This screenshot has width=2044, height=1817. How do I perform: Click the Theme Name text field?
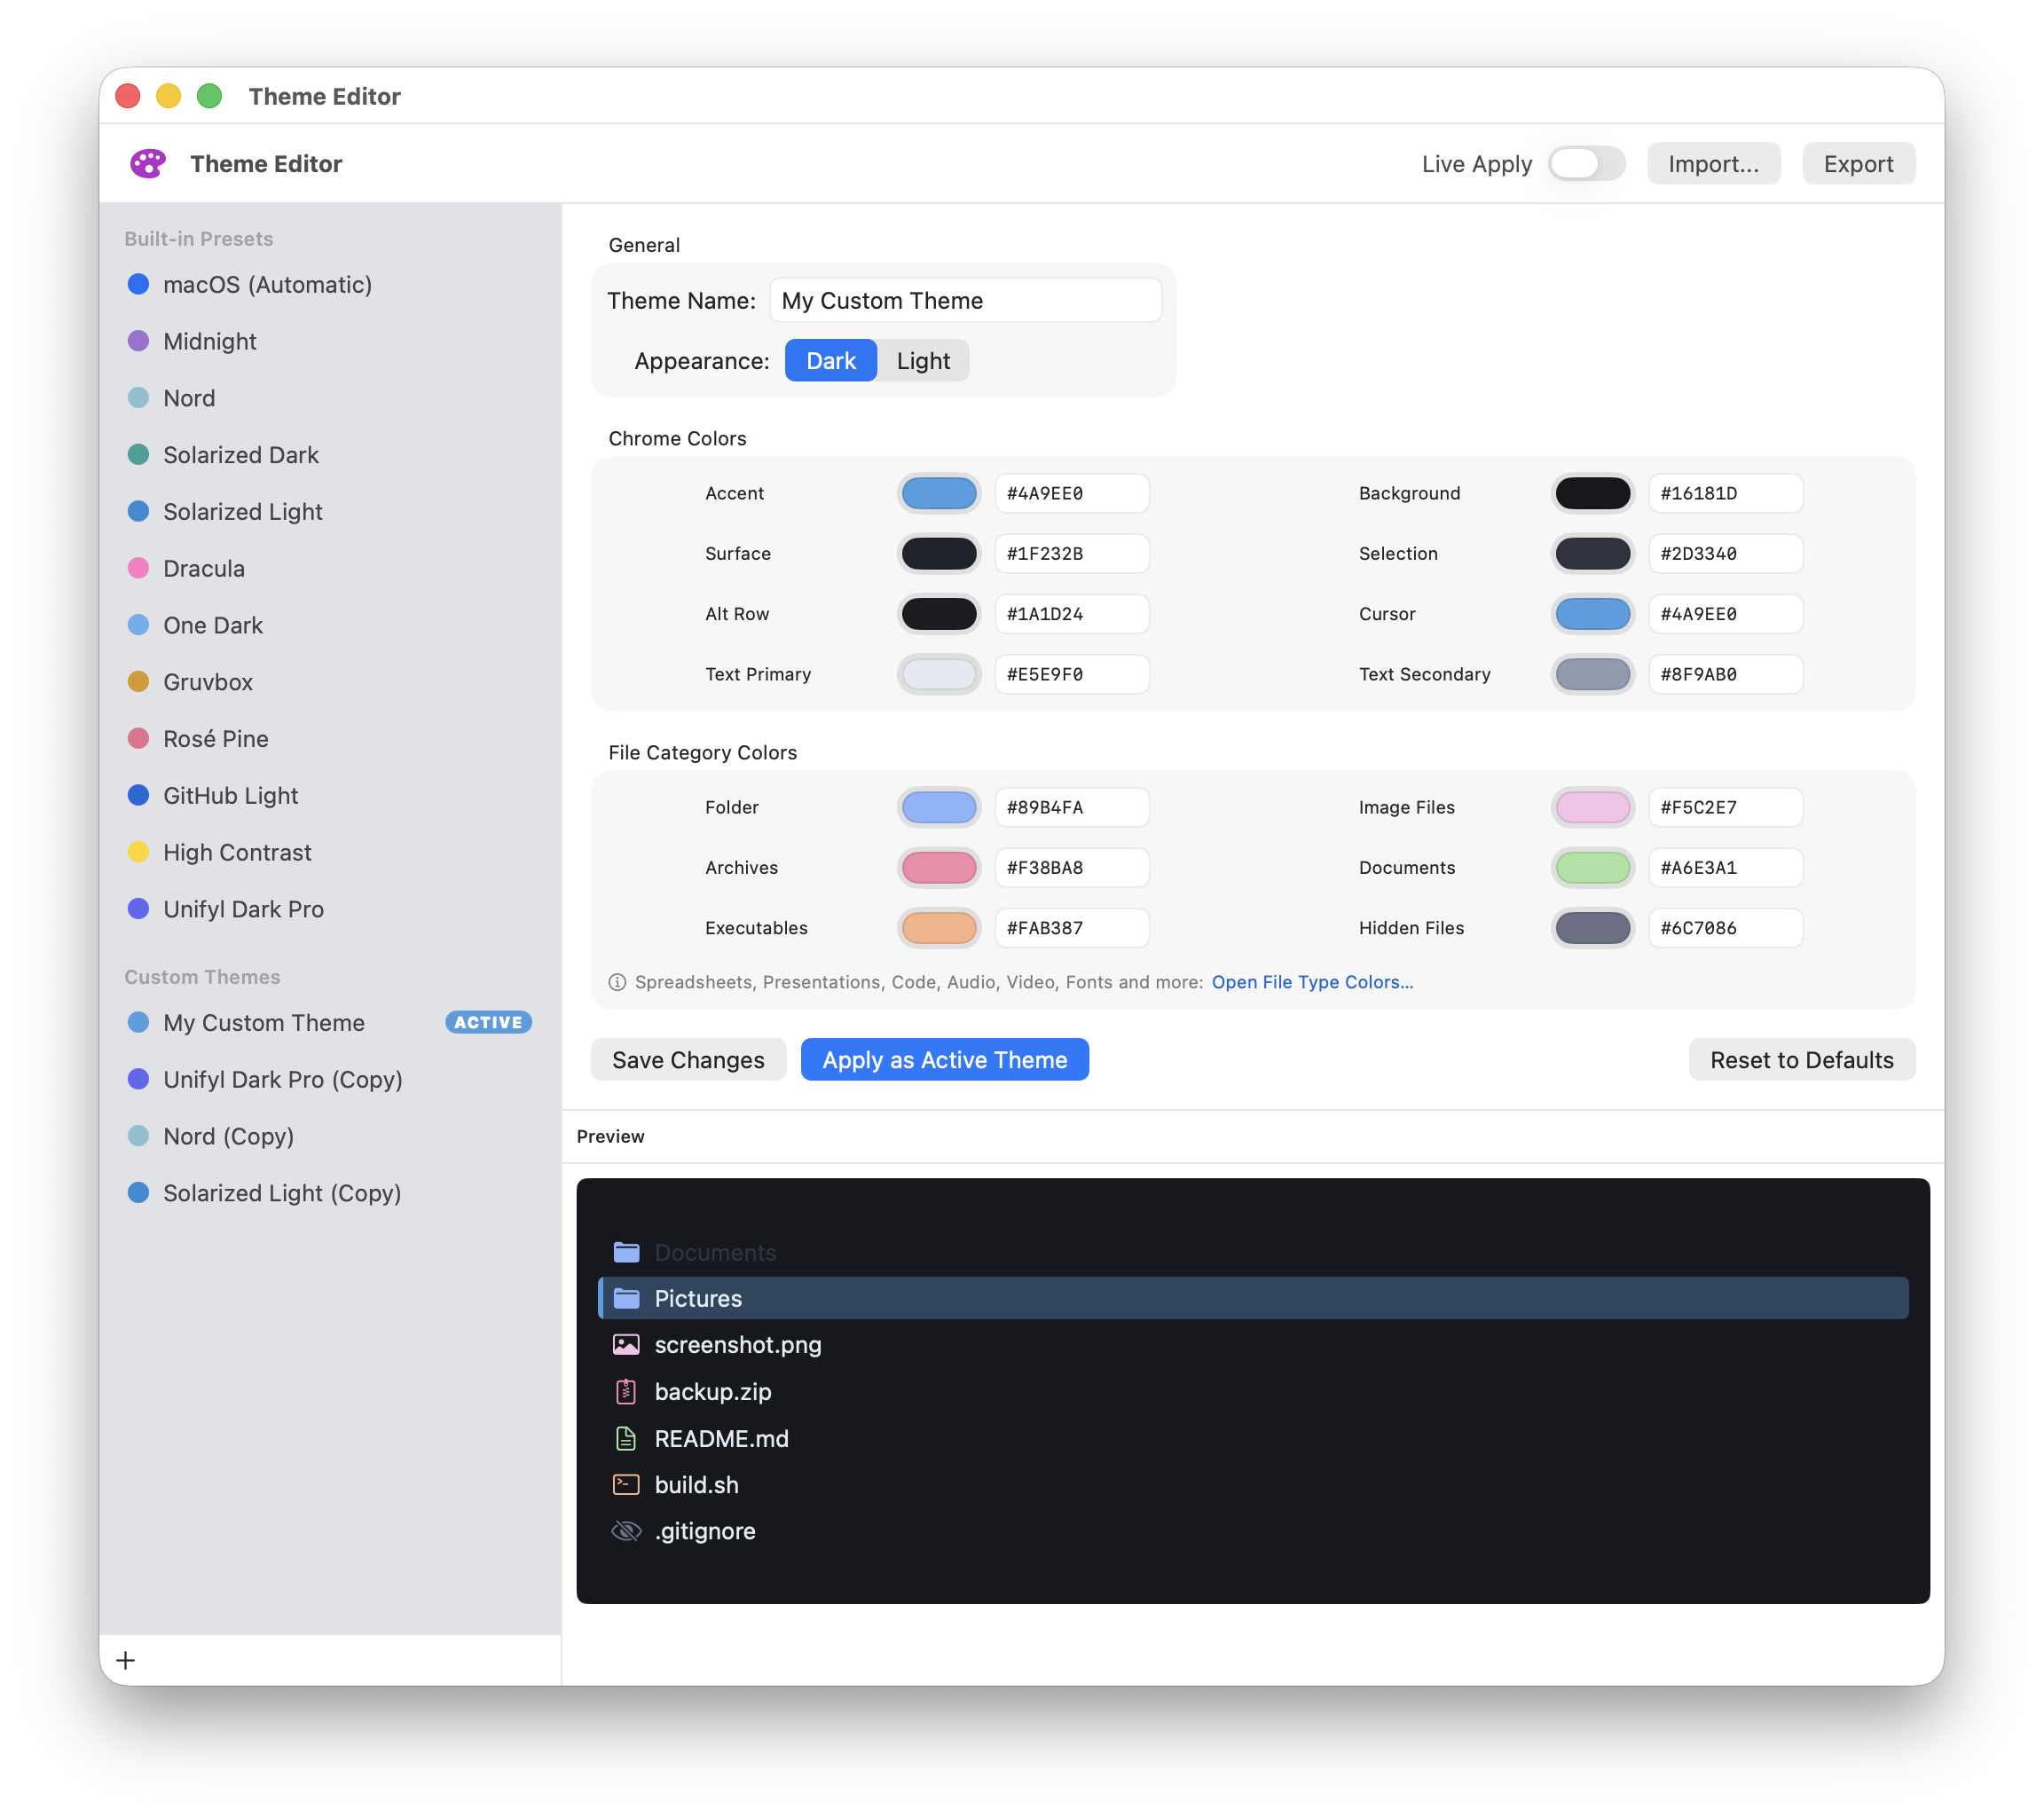[x=965, y=300]
